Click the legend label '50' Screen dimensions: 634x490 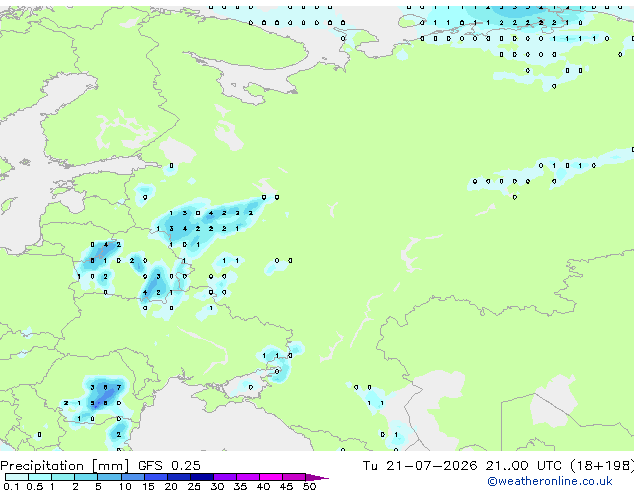coord(309,486)
